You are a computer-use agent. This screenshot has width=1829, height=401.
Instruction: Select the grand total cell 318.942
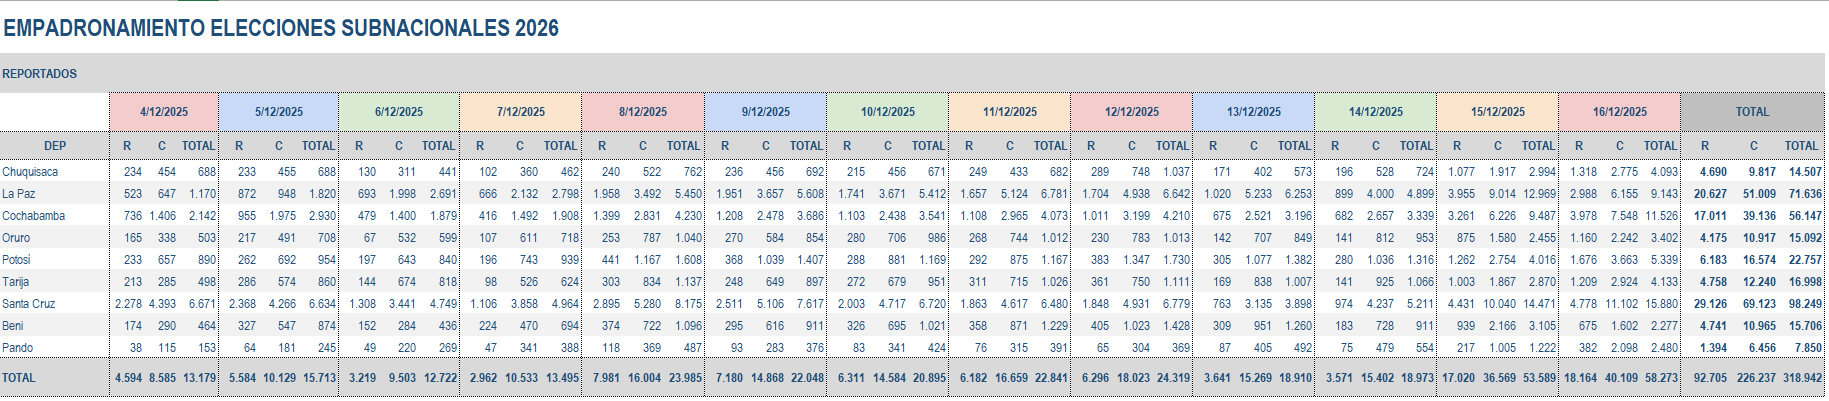point(1802,378)
